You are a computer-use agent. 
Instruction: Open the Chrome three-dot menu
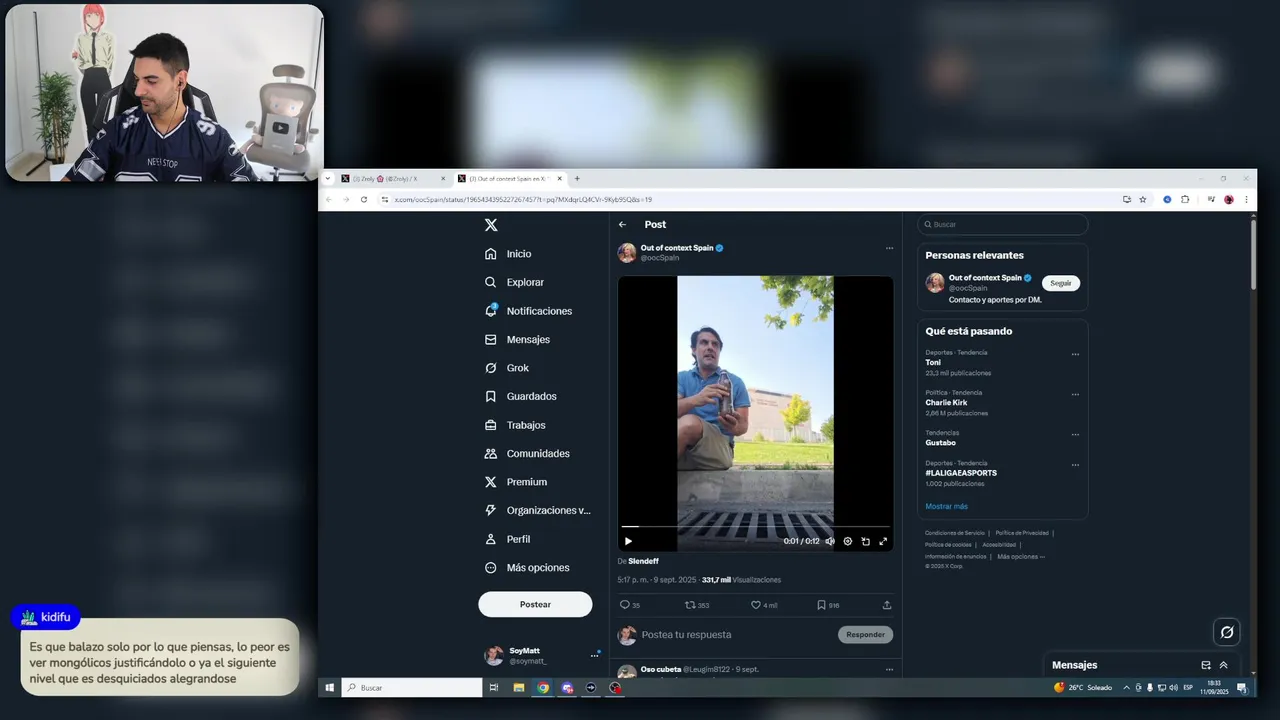[1246, 199]
